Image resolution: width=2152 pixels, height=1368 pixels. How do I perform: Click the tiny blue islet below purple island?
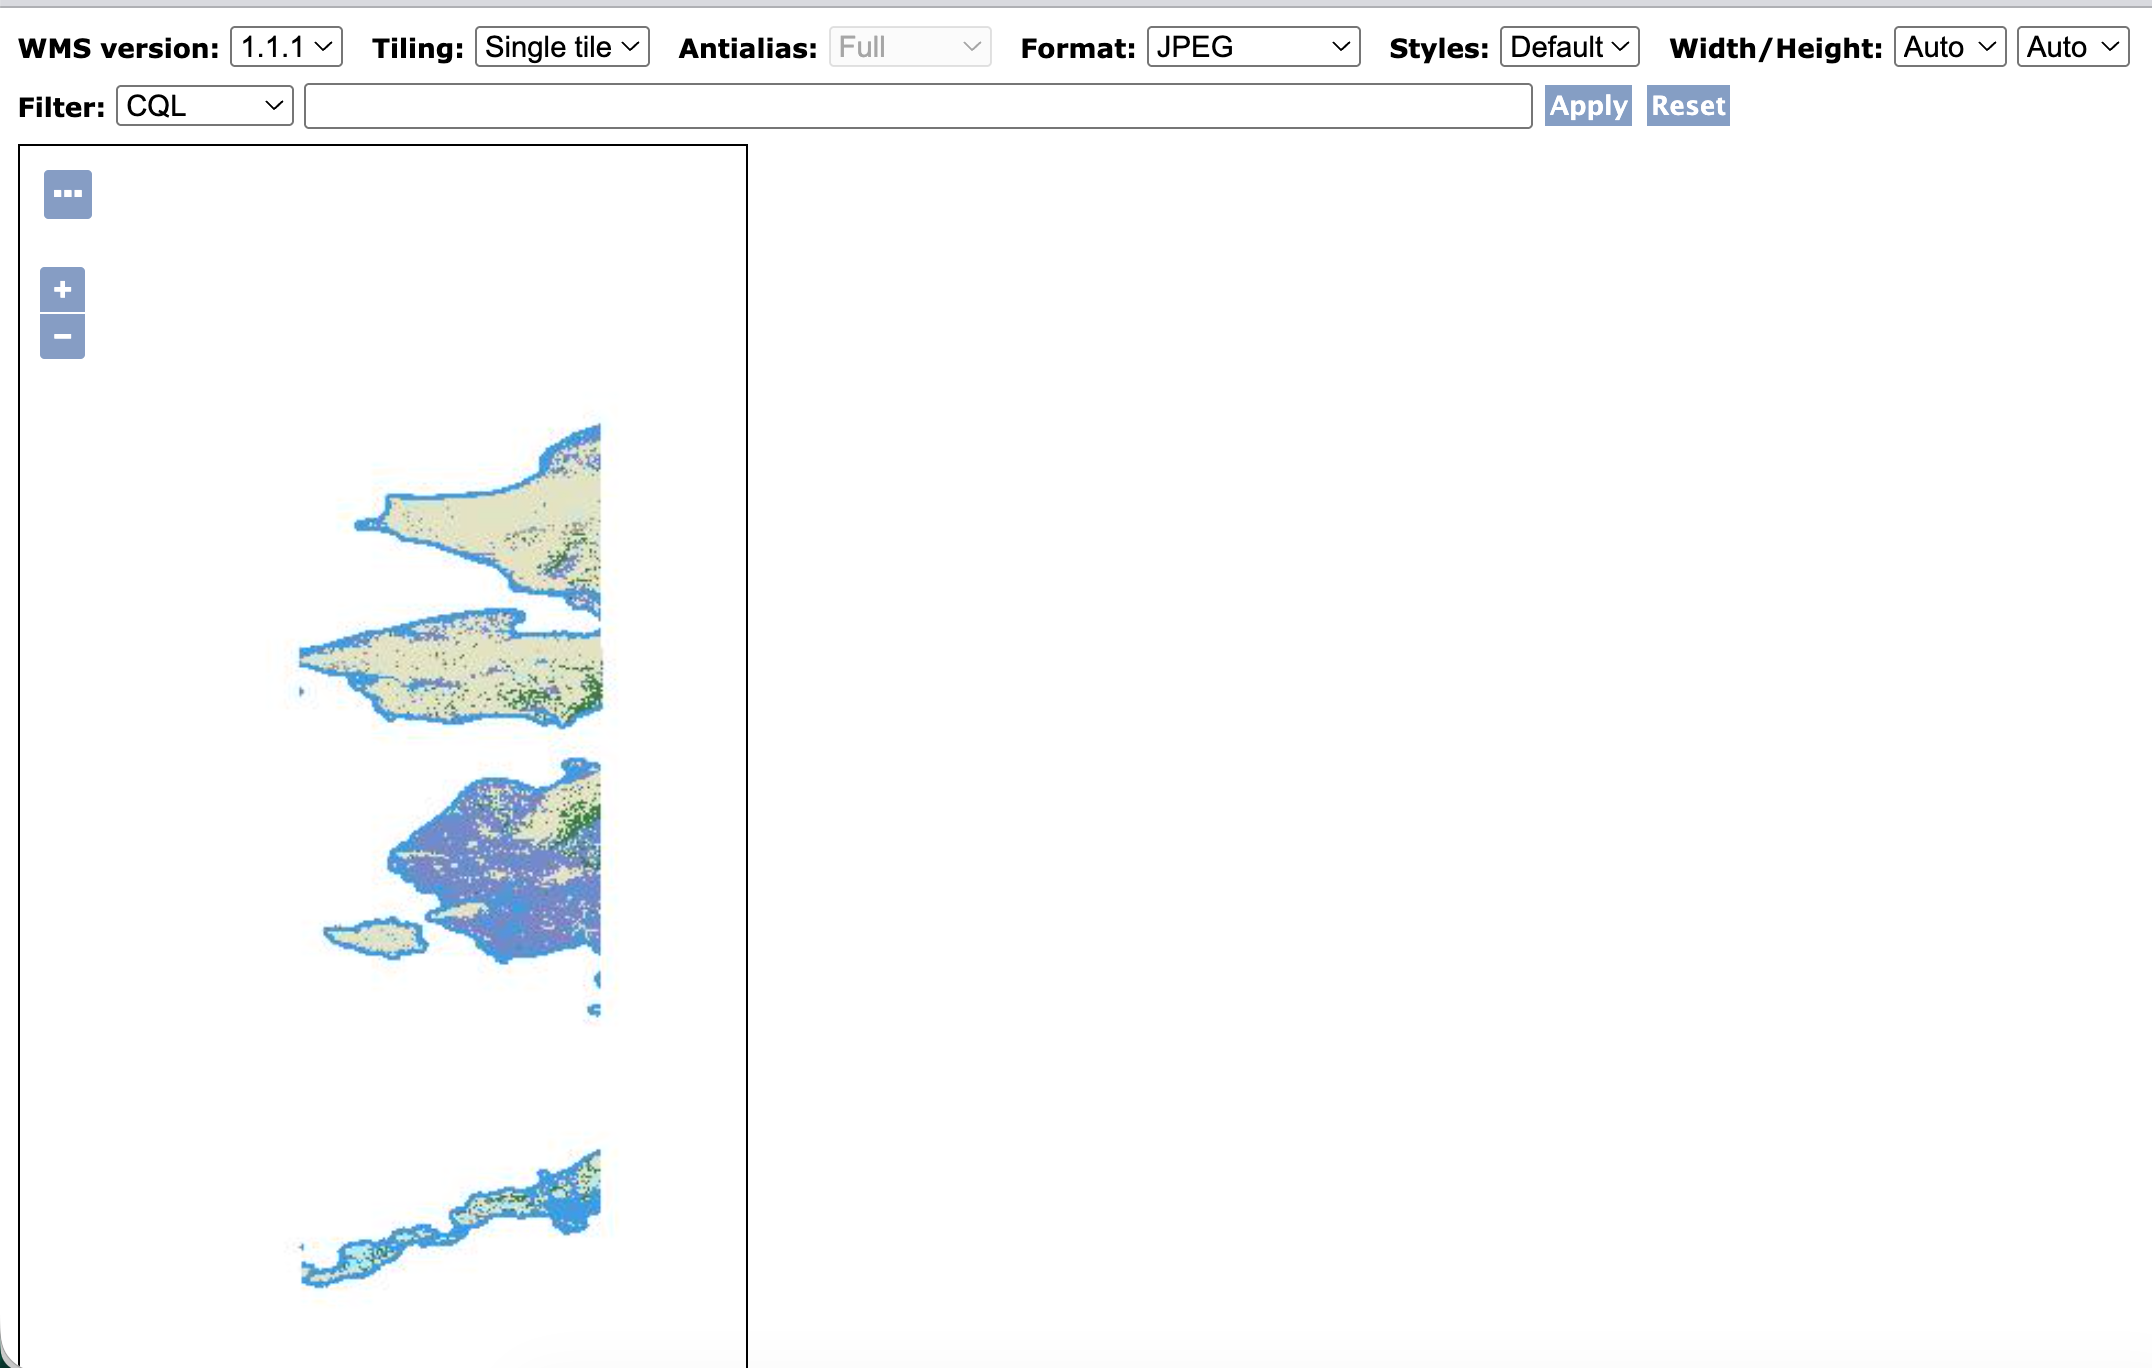click(x=594, y=1010)
